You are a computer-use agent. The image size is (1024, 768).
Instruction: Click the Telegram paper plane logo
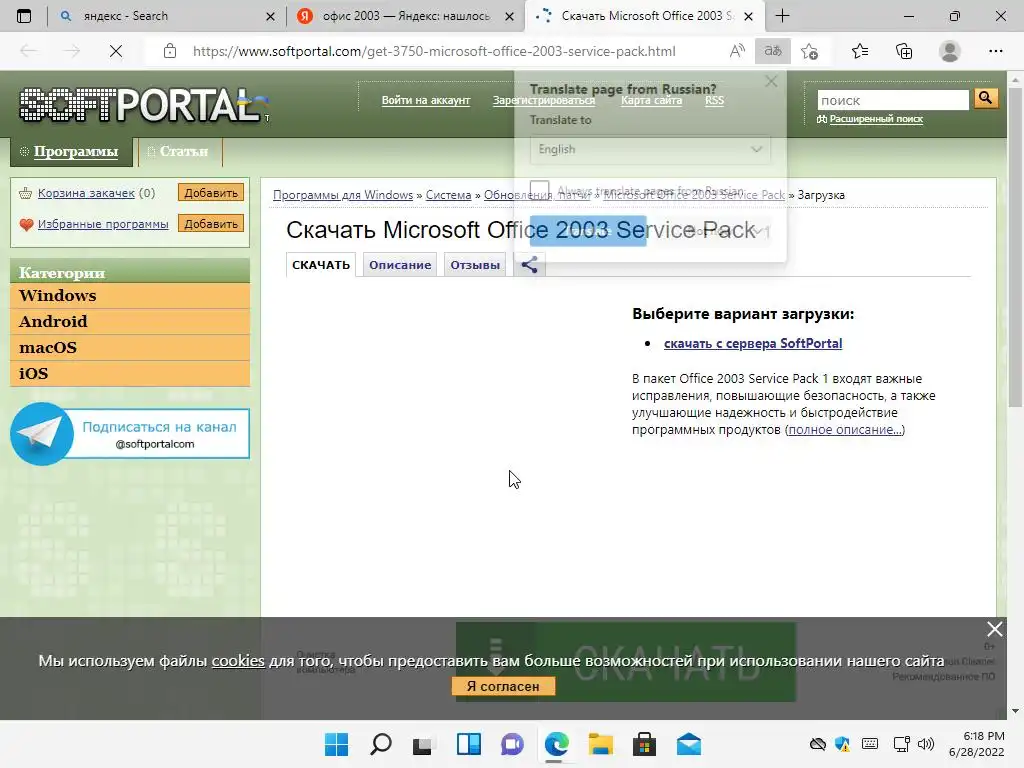(41, 434)
